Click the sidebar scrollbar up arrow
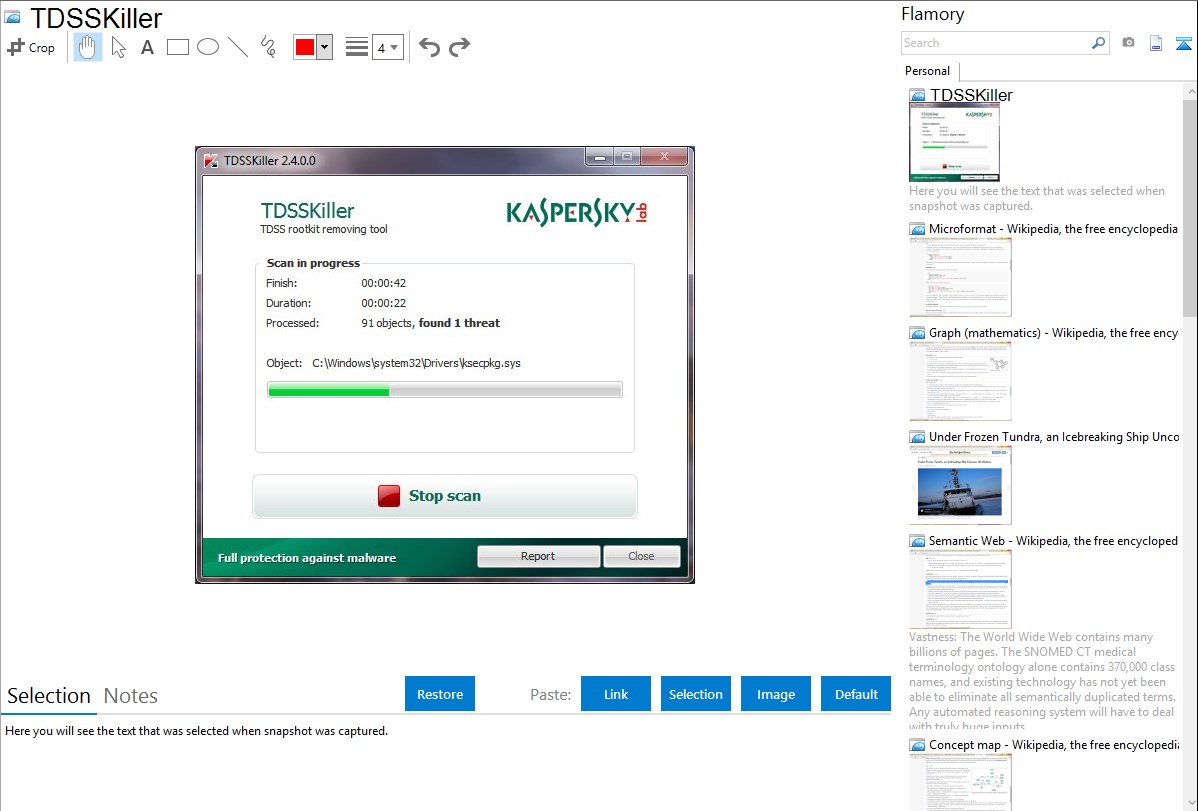The height and width of the screenshot is (811, 1198). 1190,91
